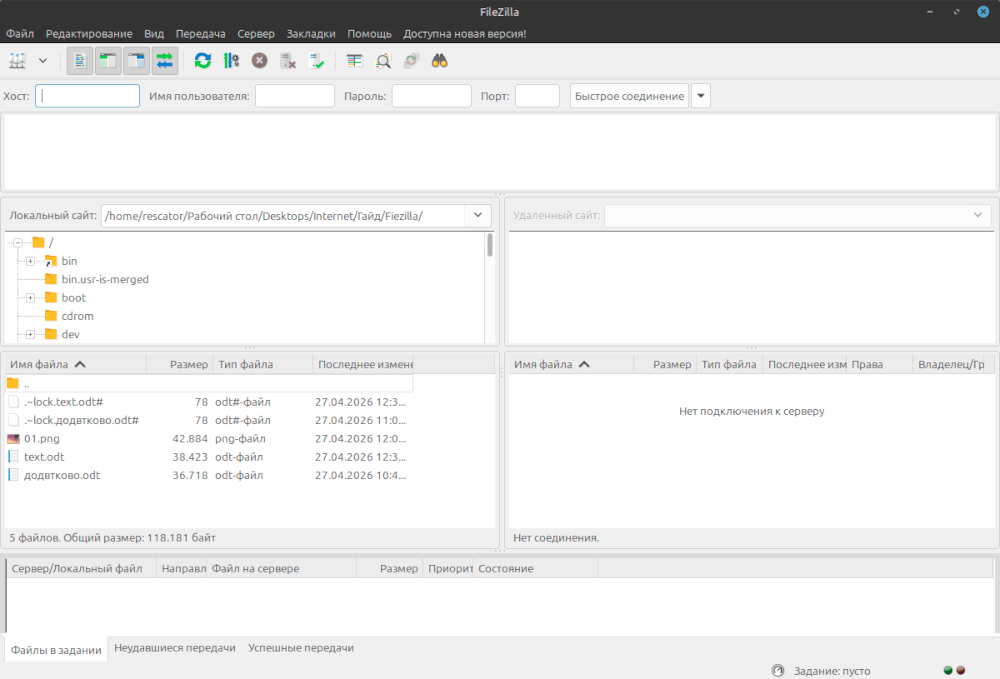This screenshot has width=1000, height=679.
Task: Toggle processing of transfer queue
Action: click(x=231, y=61)
